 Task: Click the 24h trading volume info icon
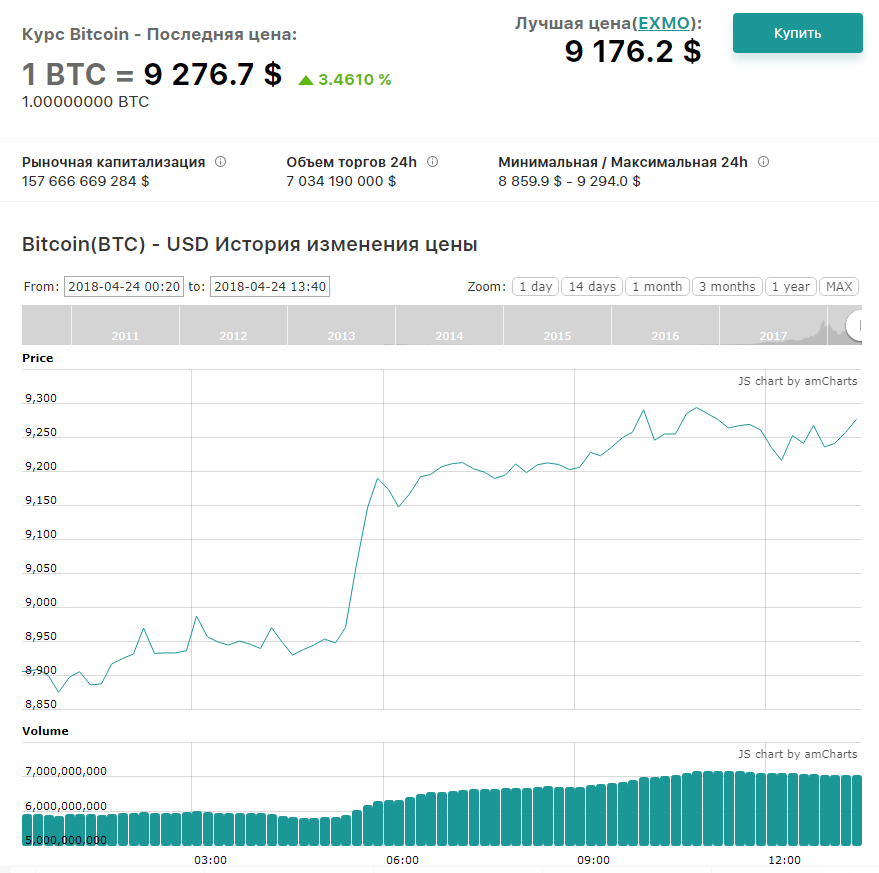(x=432, y=162)
